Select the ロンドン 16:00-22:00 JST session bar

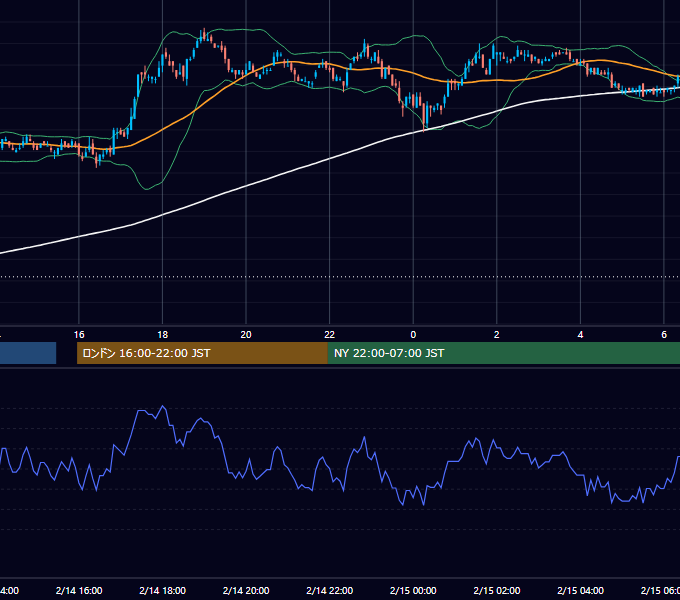202,353
